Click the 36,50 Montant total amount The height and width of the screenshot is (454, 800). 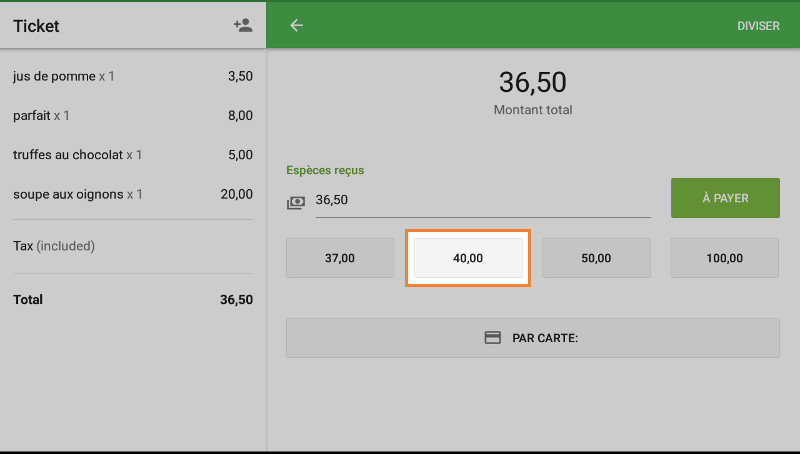click(x=532, y=83)
